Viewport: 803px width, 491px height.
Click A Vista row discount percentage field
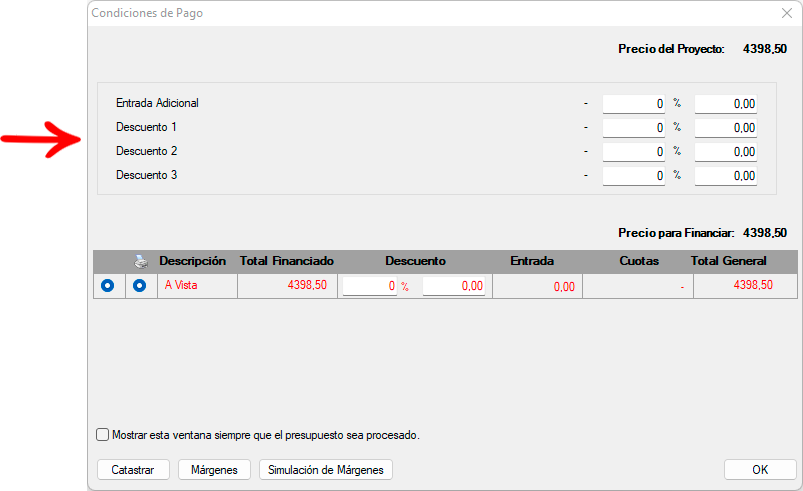tap(370, 286)
